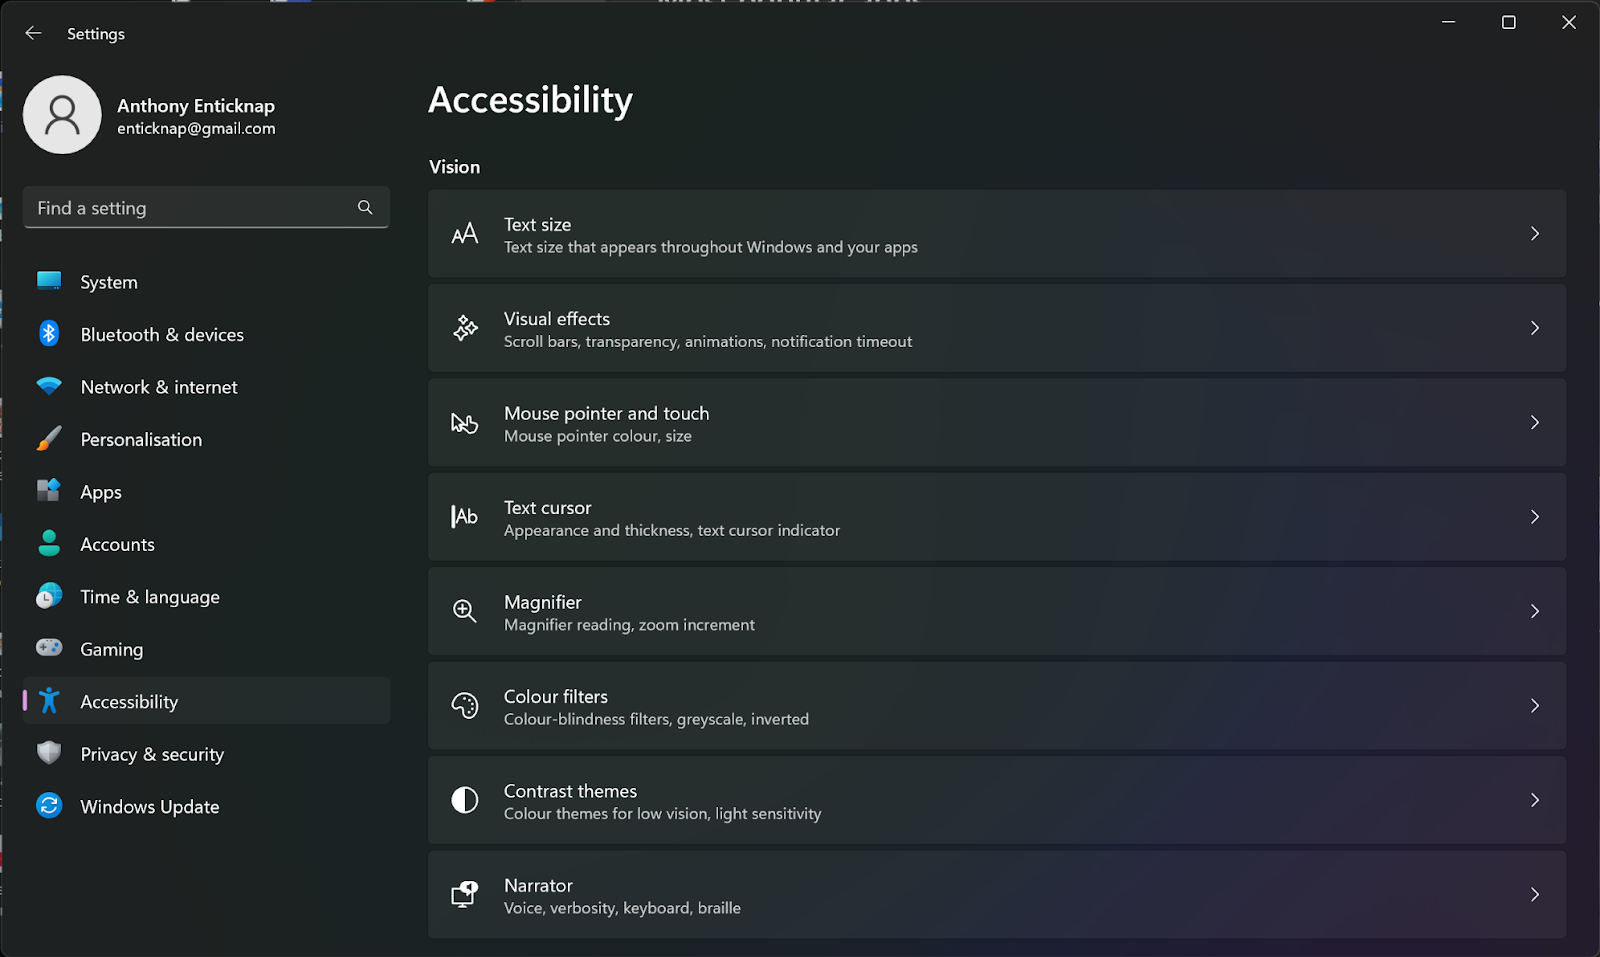Click 'Voice, verbosity, keyboard, braille' text
This screenshot has width=1600, height=957.
point(622,908)
